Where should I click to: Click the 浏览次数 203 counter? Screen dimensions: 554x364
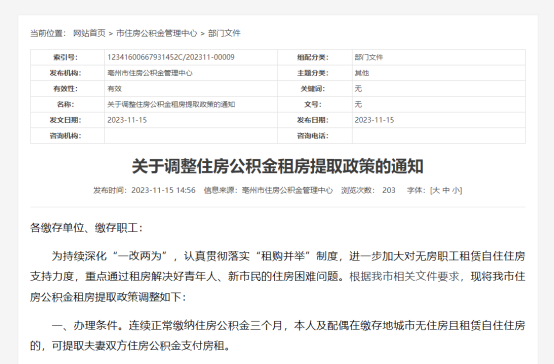pyautogui.click(x=368, y=190)
